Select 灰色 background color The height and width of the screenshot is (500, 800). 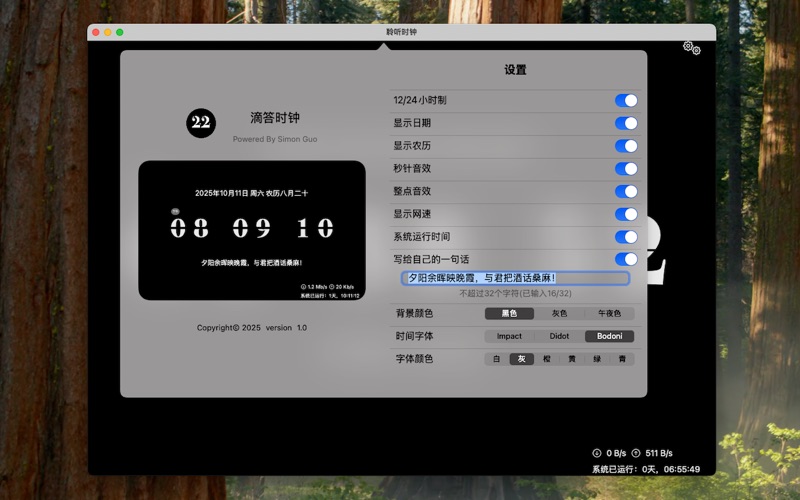559,313
